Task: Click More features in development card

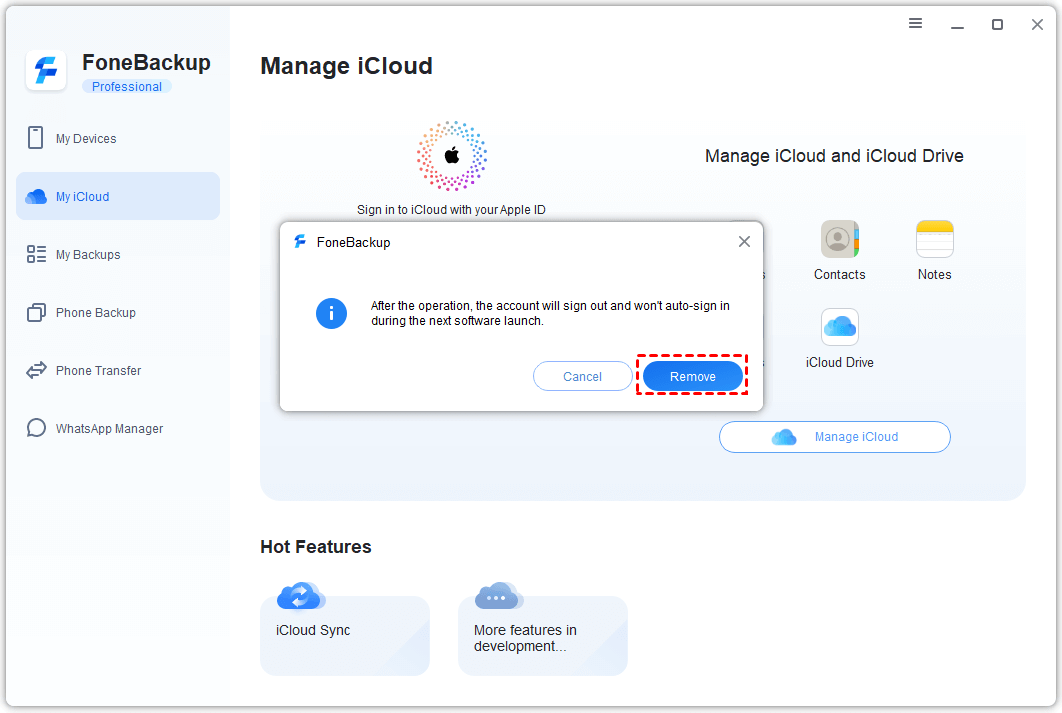Action: click(543, 636)
